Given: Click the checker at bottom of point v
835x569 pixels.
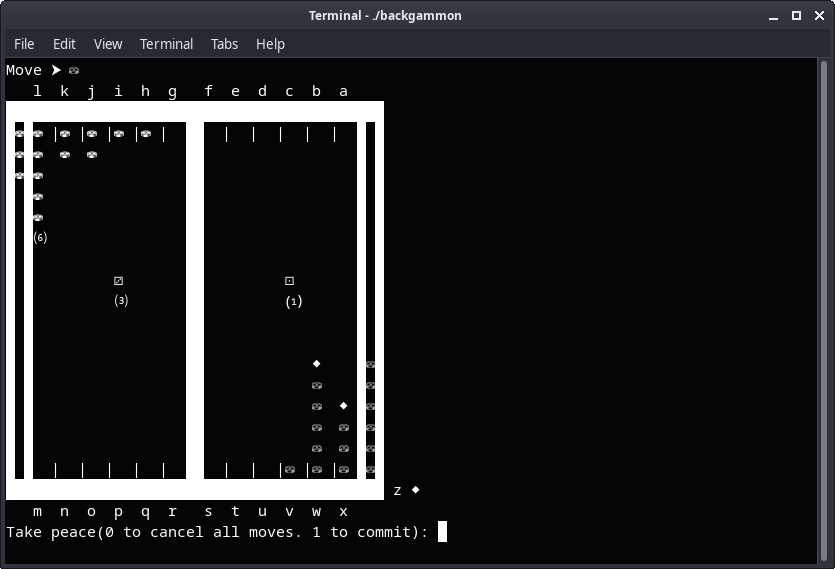Looking at the screenshot, I should [x=290, y=469].
